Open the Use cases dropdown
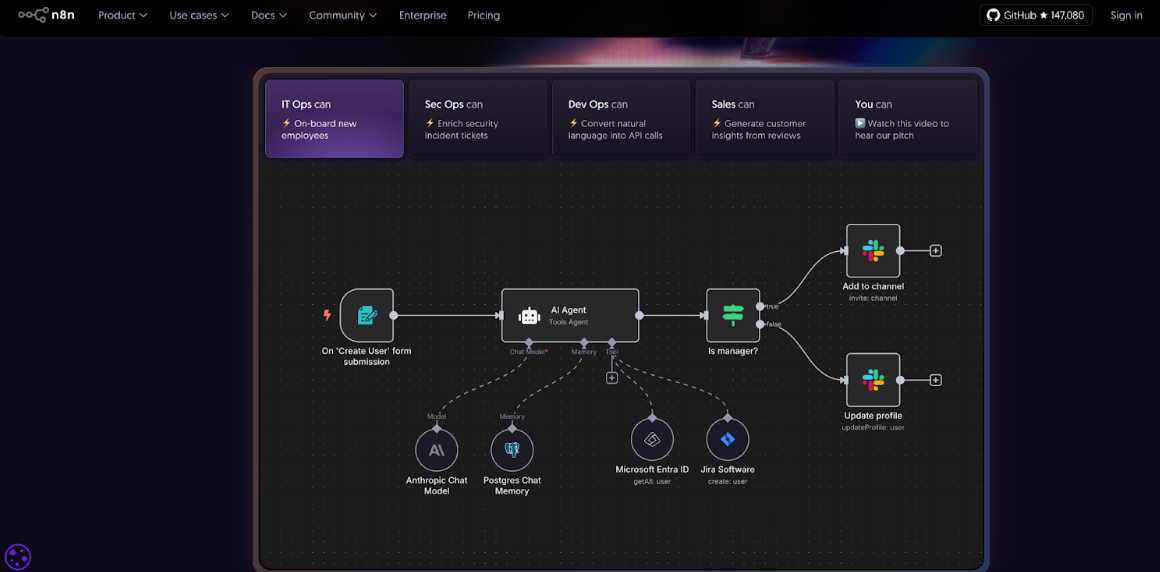The width and height of the screenshot is (1160, 572). [199, 15]
